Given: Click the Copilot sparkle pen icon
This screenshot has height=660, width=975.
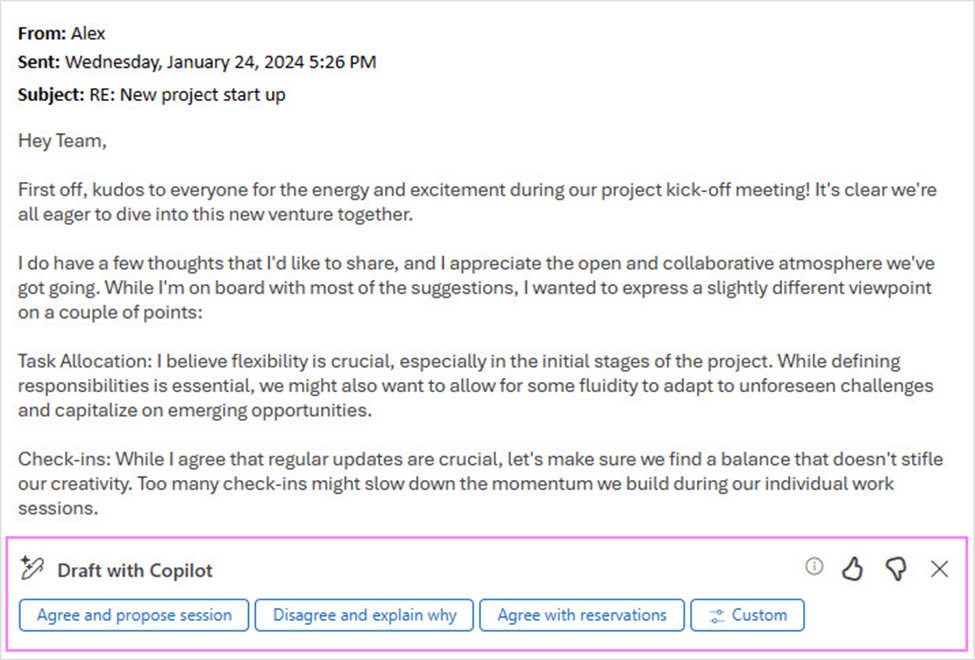Looking at the screenshot, I should pos(32,568).
